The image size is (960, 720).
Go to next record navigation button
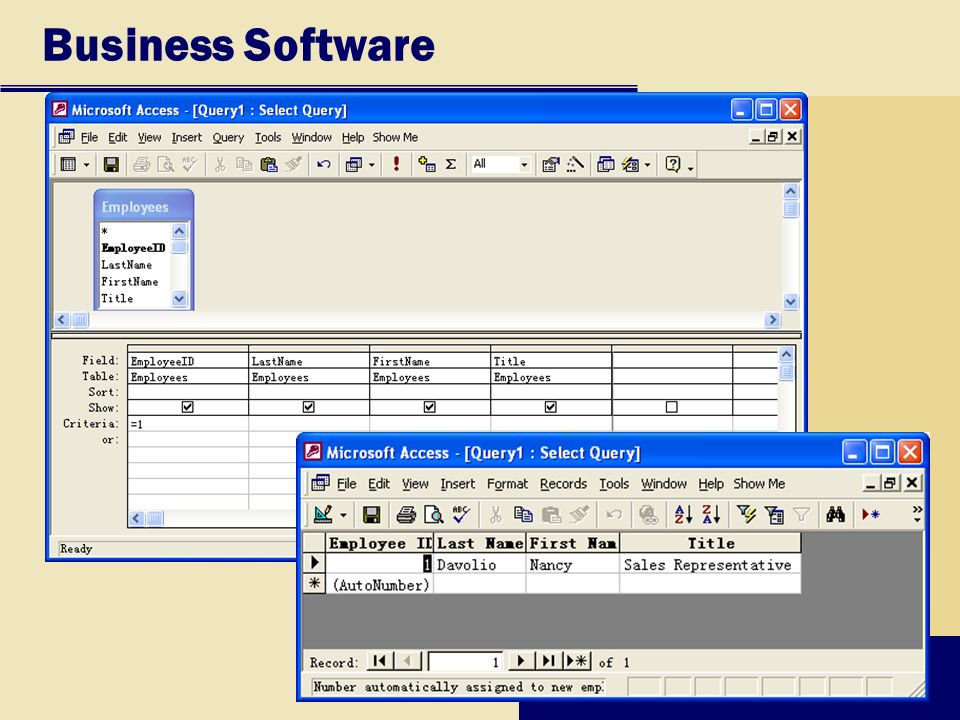[521, 661]
